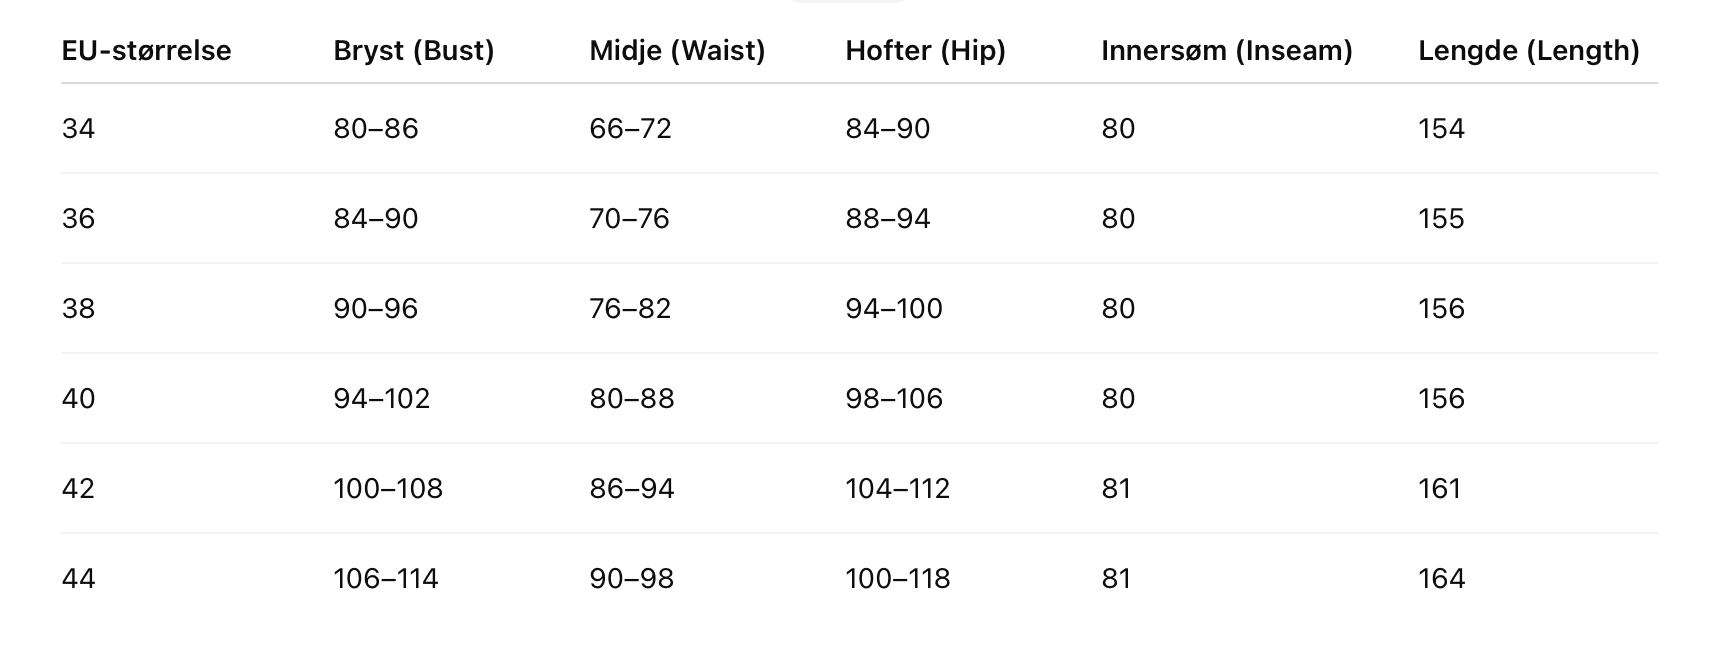
Task: Click size 34 in first column
Action: 78,129
